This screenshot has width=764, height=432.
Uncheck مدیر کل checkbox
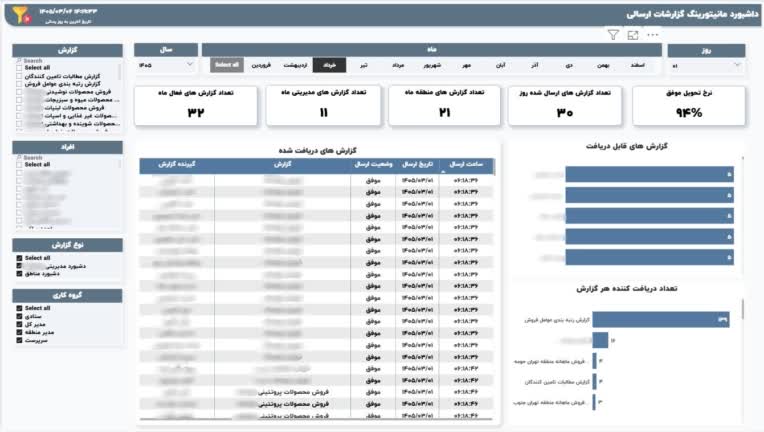pos(19,324)
